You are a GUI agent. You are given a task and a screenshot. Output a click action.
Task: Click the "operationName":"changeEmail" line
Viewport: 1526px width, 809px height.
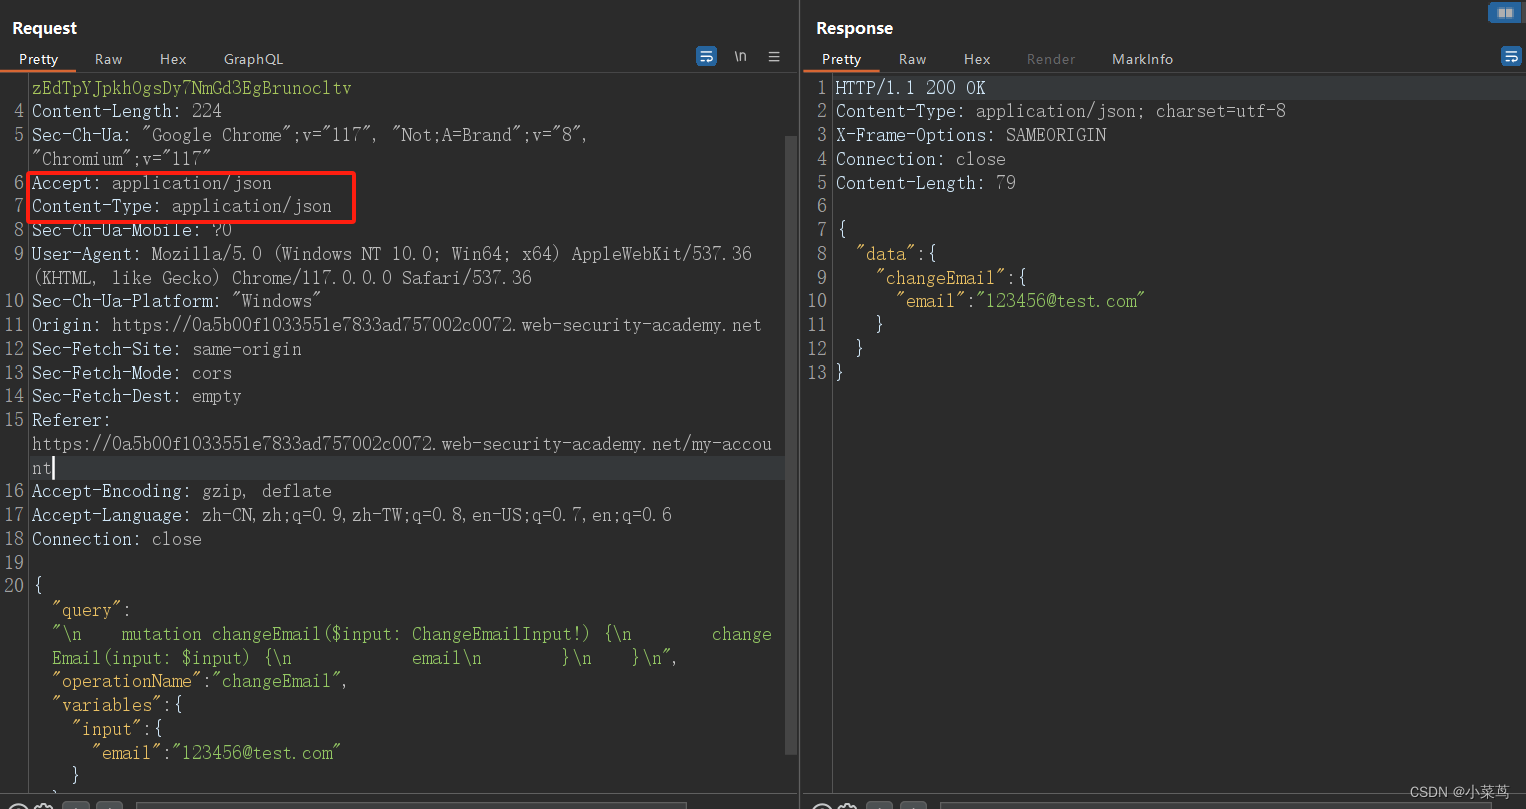pyautogui.click(x=200, y=681)
